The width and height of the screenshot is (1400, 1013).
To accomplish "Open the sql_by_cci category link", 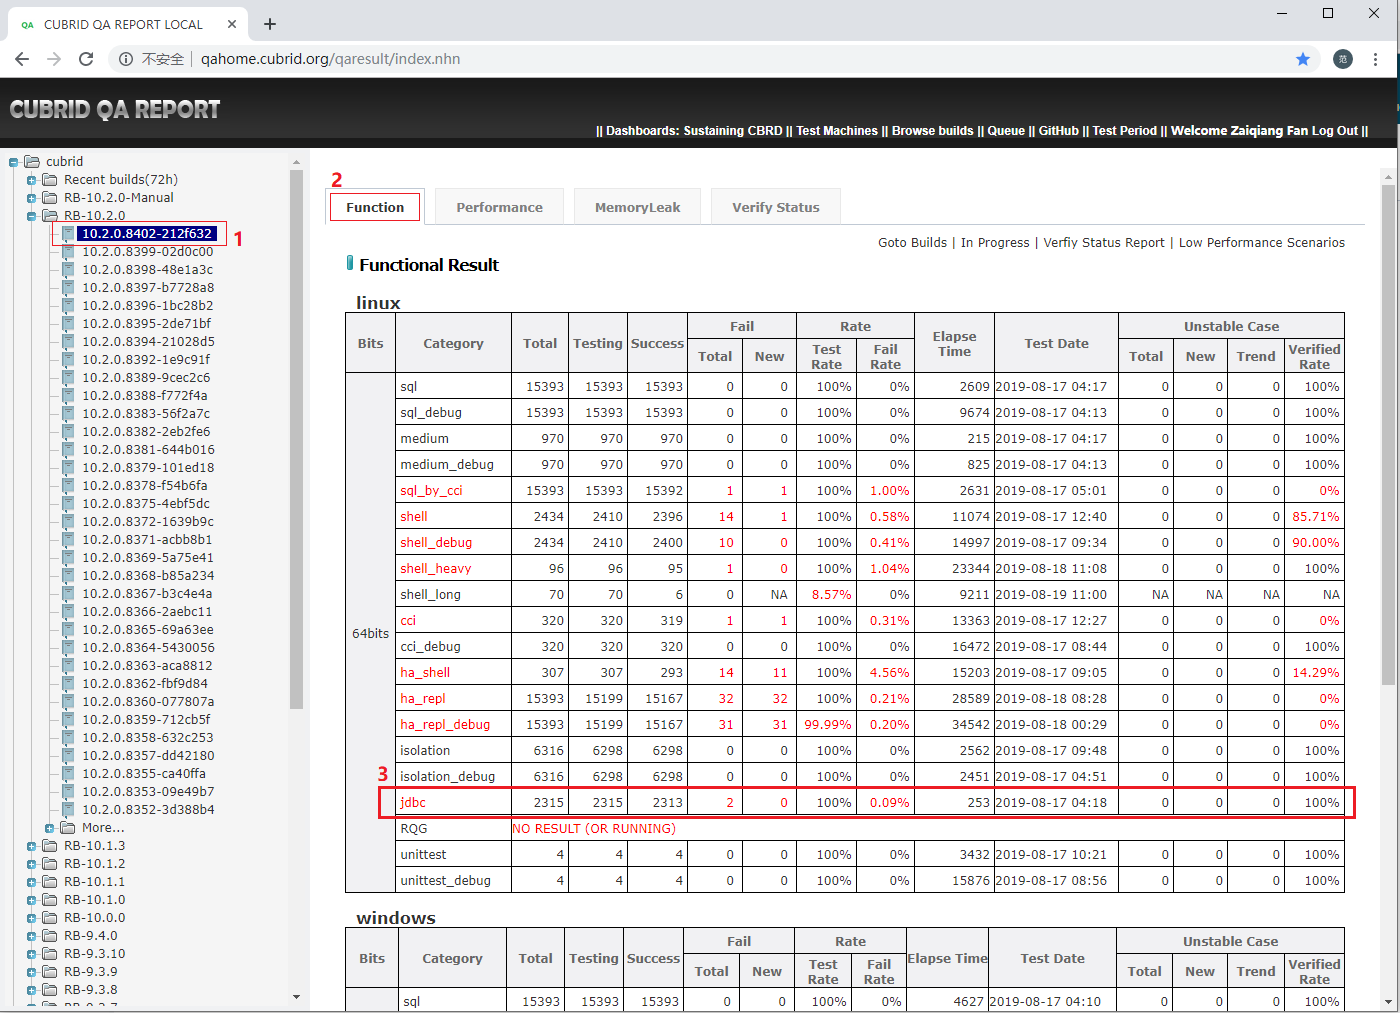I will [431, 490].
